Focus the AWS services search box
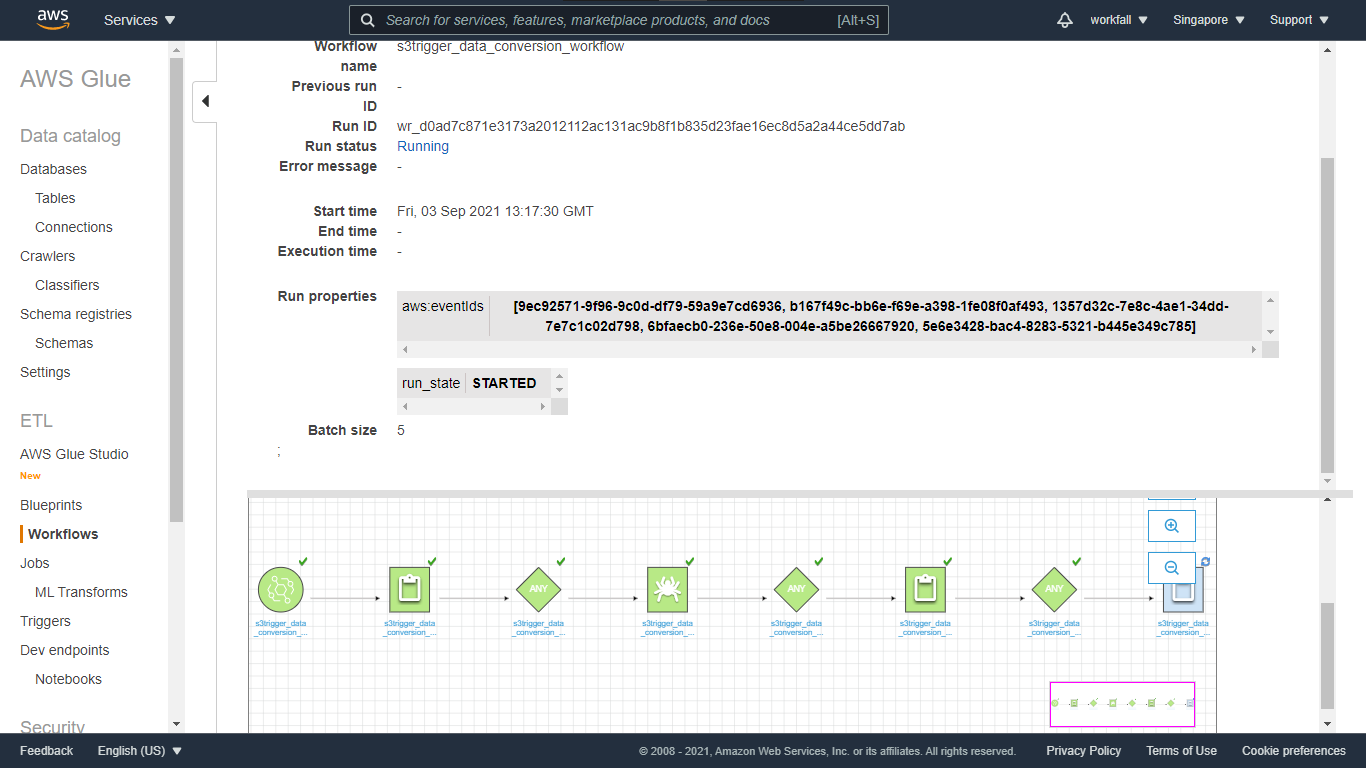Image resolution: width=1366 pixels, height=768 pixels. [619, 20]
